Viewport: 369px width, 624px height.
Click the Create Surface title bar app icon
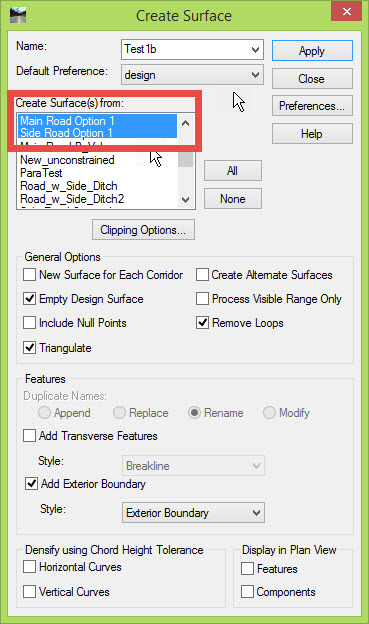[x=18, y=15]
